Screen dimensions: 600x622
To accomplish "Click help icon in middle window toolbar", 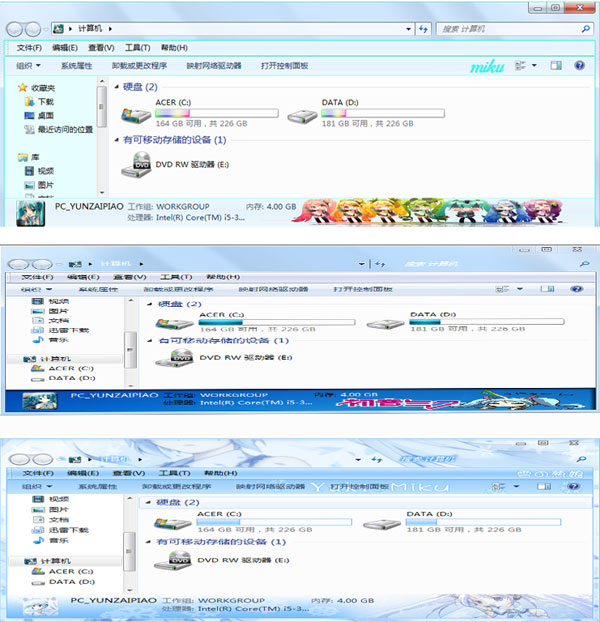I will pos(576,289).
